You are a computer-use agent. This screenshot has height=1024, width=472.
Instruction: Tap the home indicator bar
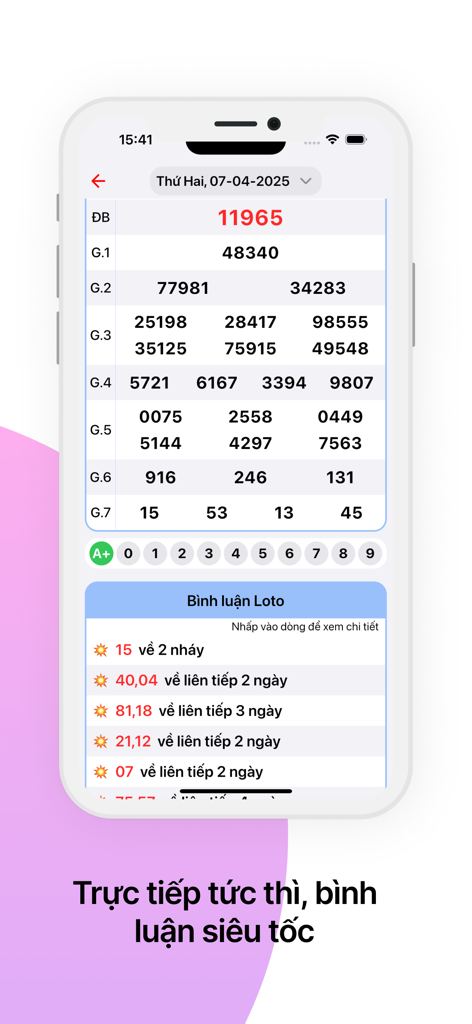pos(236,791)
